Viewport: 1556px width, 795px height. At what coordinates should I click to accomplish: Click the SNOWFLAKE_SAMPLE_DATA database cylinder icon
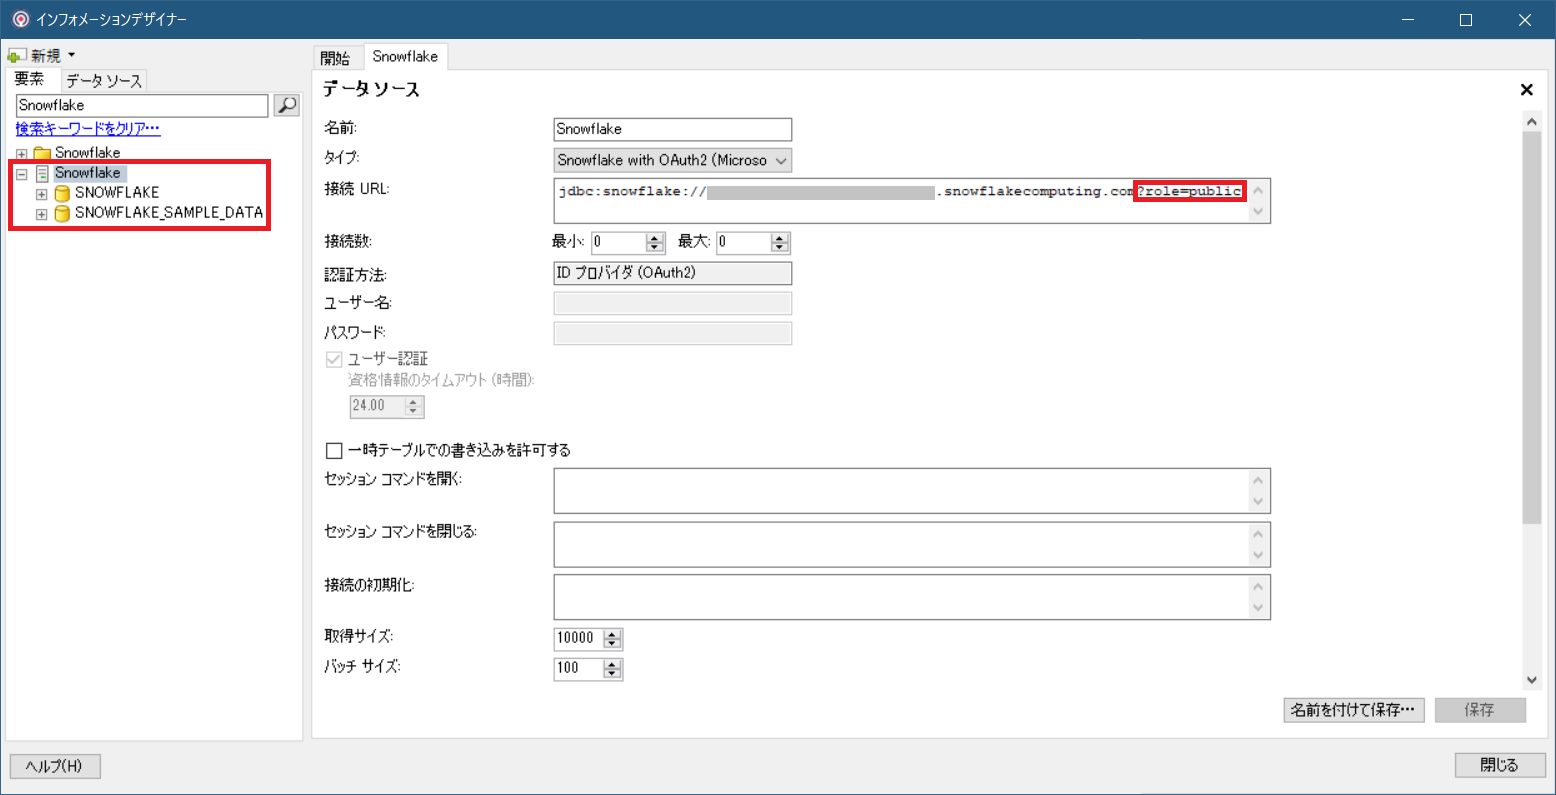point(62,213)
